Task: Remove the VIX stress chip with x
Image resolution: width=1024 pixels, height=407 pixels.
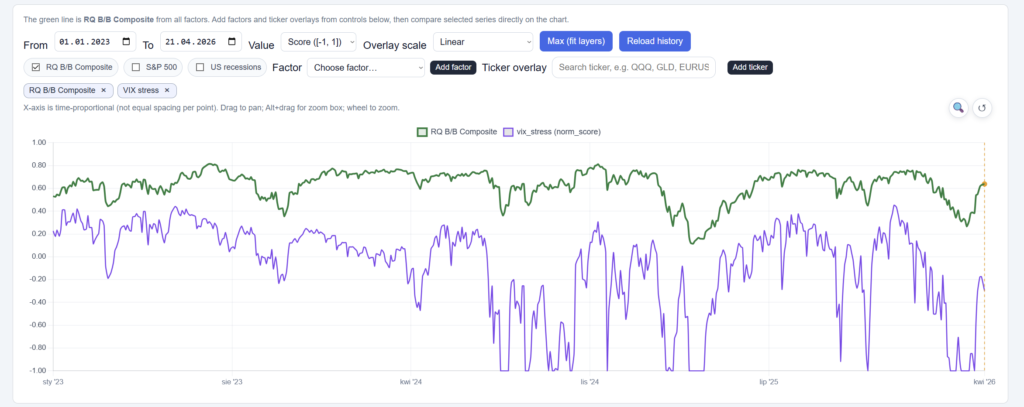Action: pyautogui.click(x=167, y=90)
